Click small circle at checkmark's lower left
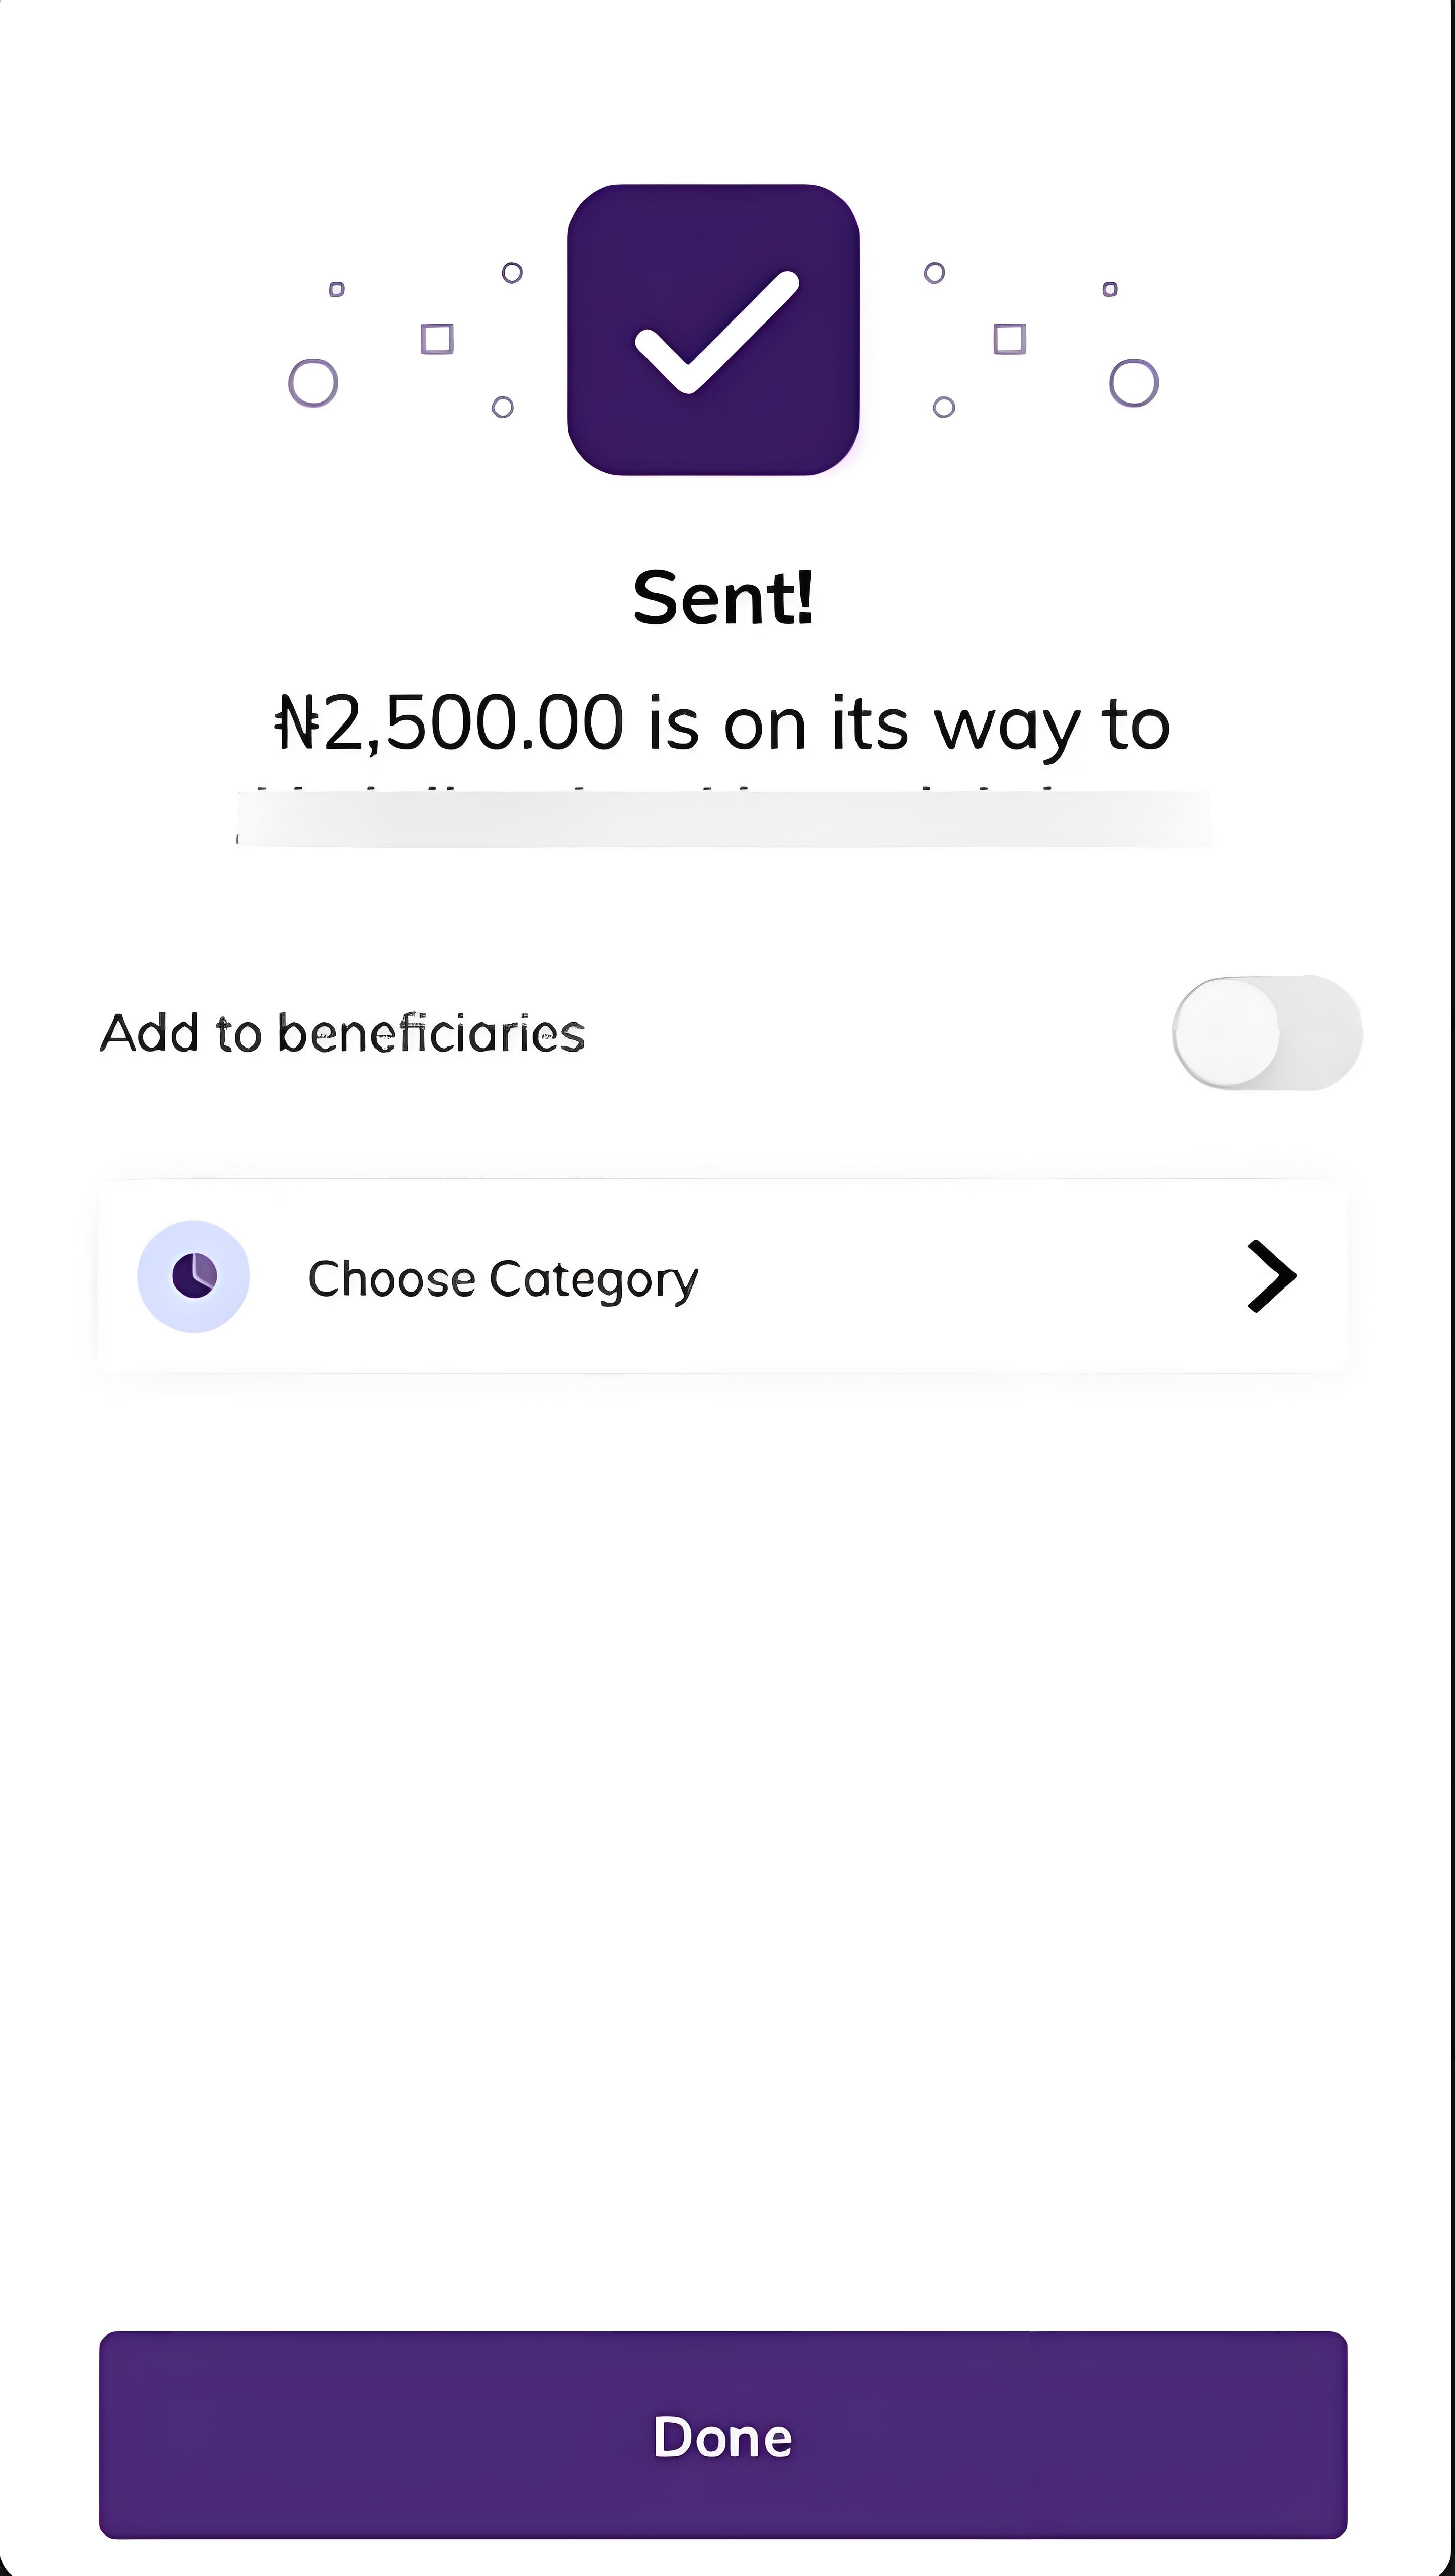1455x2576 pixels. pyautogui.click(x=503, y=407)
